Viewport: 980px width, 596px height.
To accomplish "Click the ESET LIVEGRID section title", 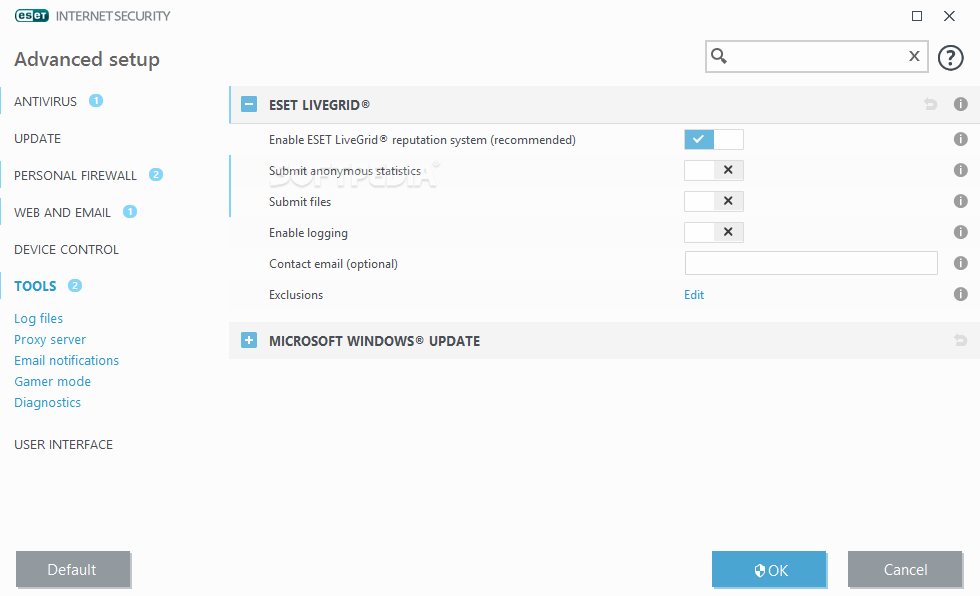I will (x=319, y=105).
